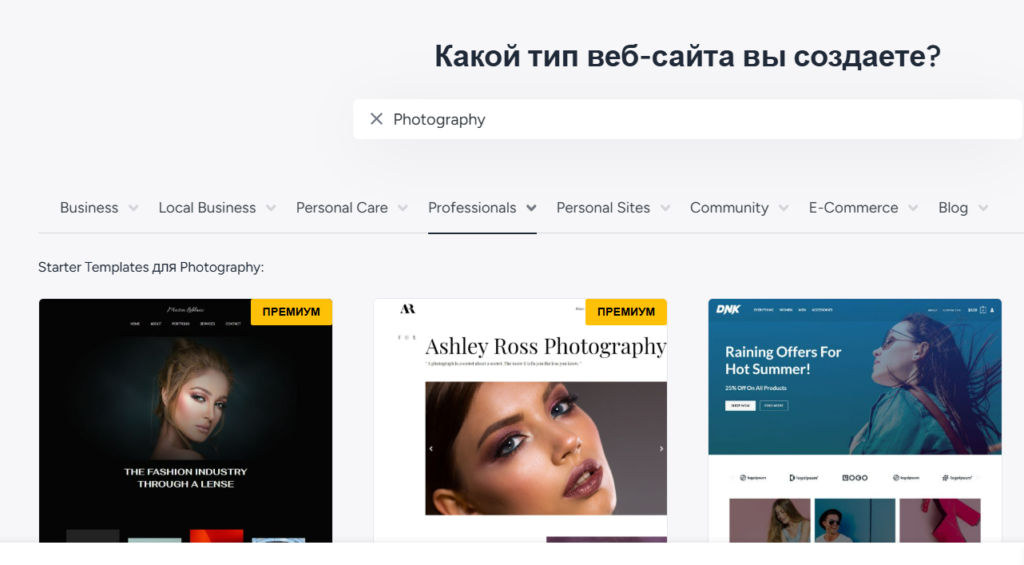Clear the Photography search with X icon
The width and height of the screenshot is (1024, 565).
point(376,119)
